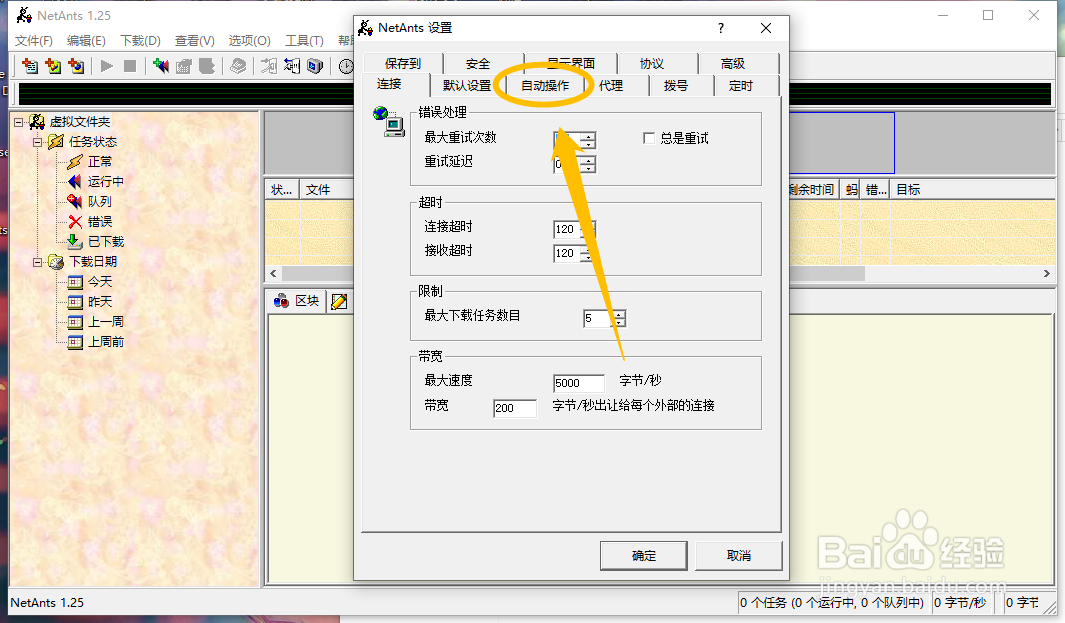The image size is (1065, 623).
Task: Open the 选项(O) menu
Action: [249, 41]
